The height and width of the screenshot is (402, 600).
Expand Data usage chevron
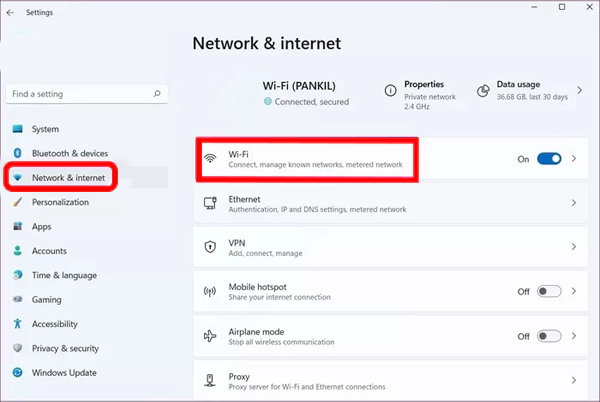(580, 90)
